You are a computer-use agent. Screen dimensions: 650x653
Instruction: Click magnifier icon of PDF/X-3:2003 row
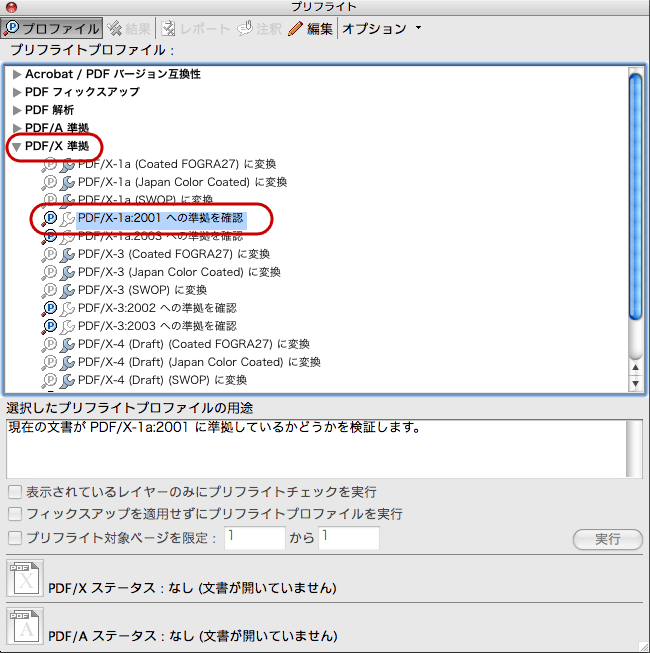49,326
